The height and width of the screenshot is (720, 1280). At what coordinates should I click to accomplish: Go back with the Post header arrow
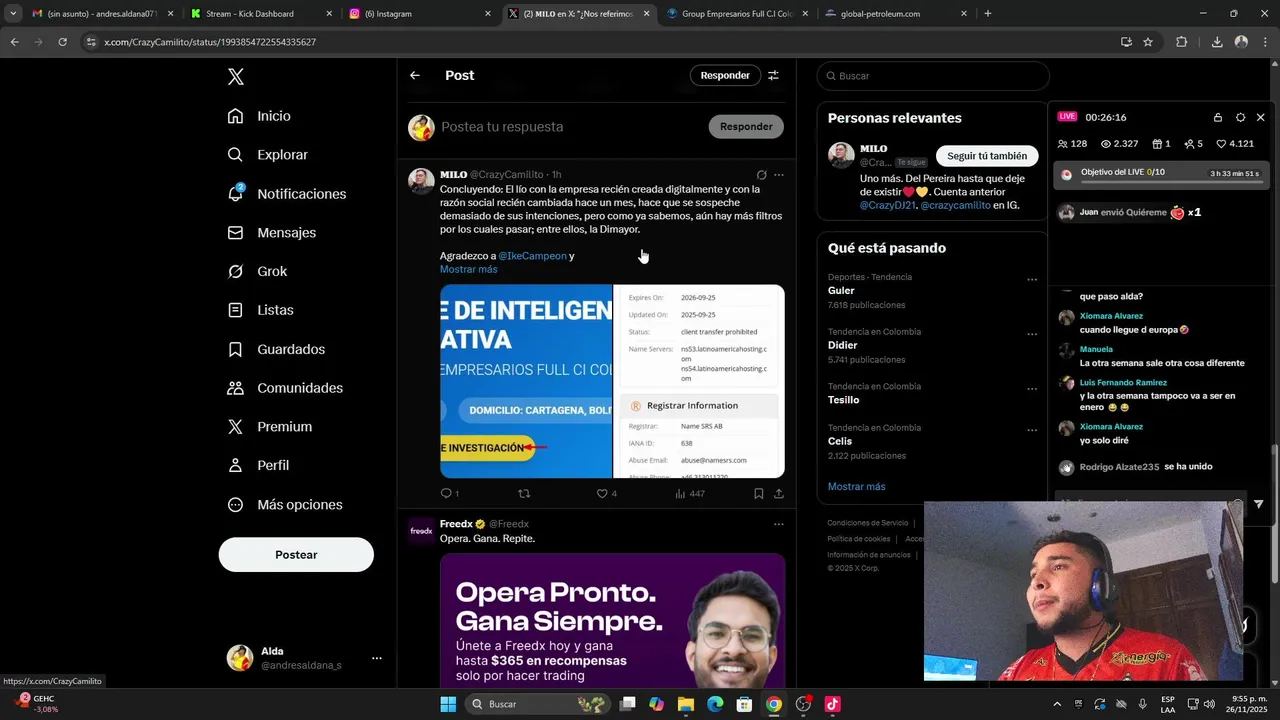(415, 75)
